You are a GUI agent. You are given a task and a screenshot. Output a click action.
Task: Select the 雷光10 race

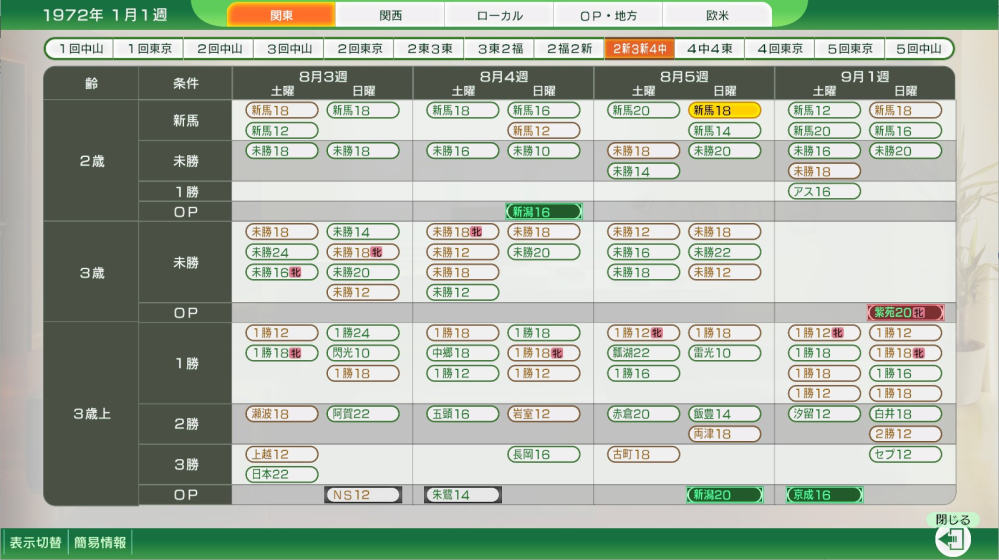[x=724, y=353]
